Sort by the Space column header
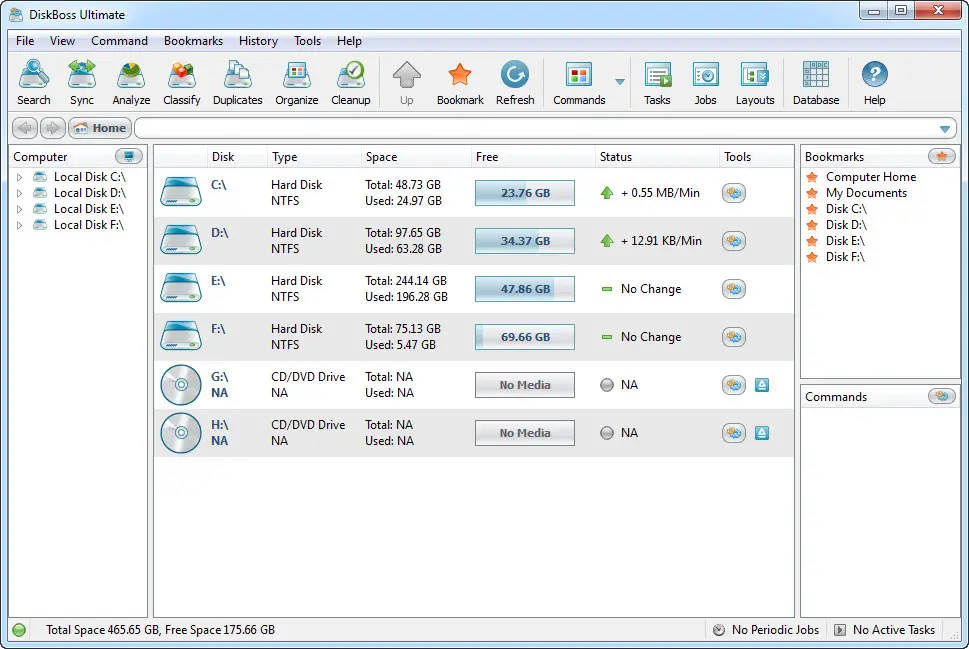This screenshot has height=649, width=969. (415, 157)
